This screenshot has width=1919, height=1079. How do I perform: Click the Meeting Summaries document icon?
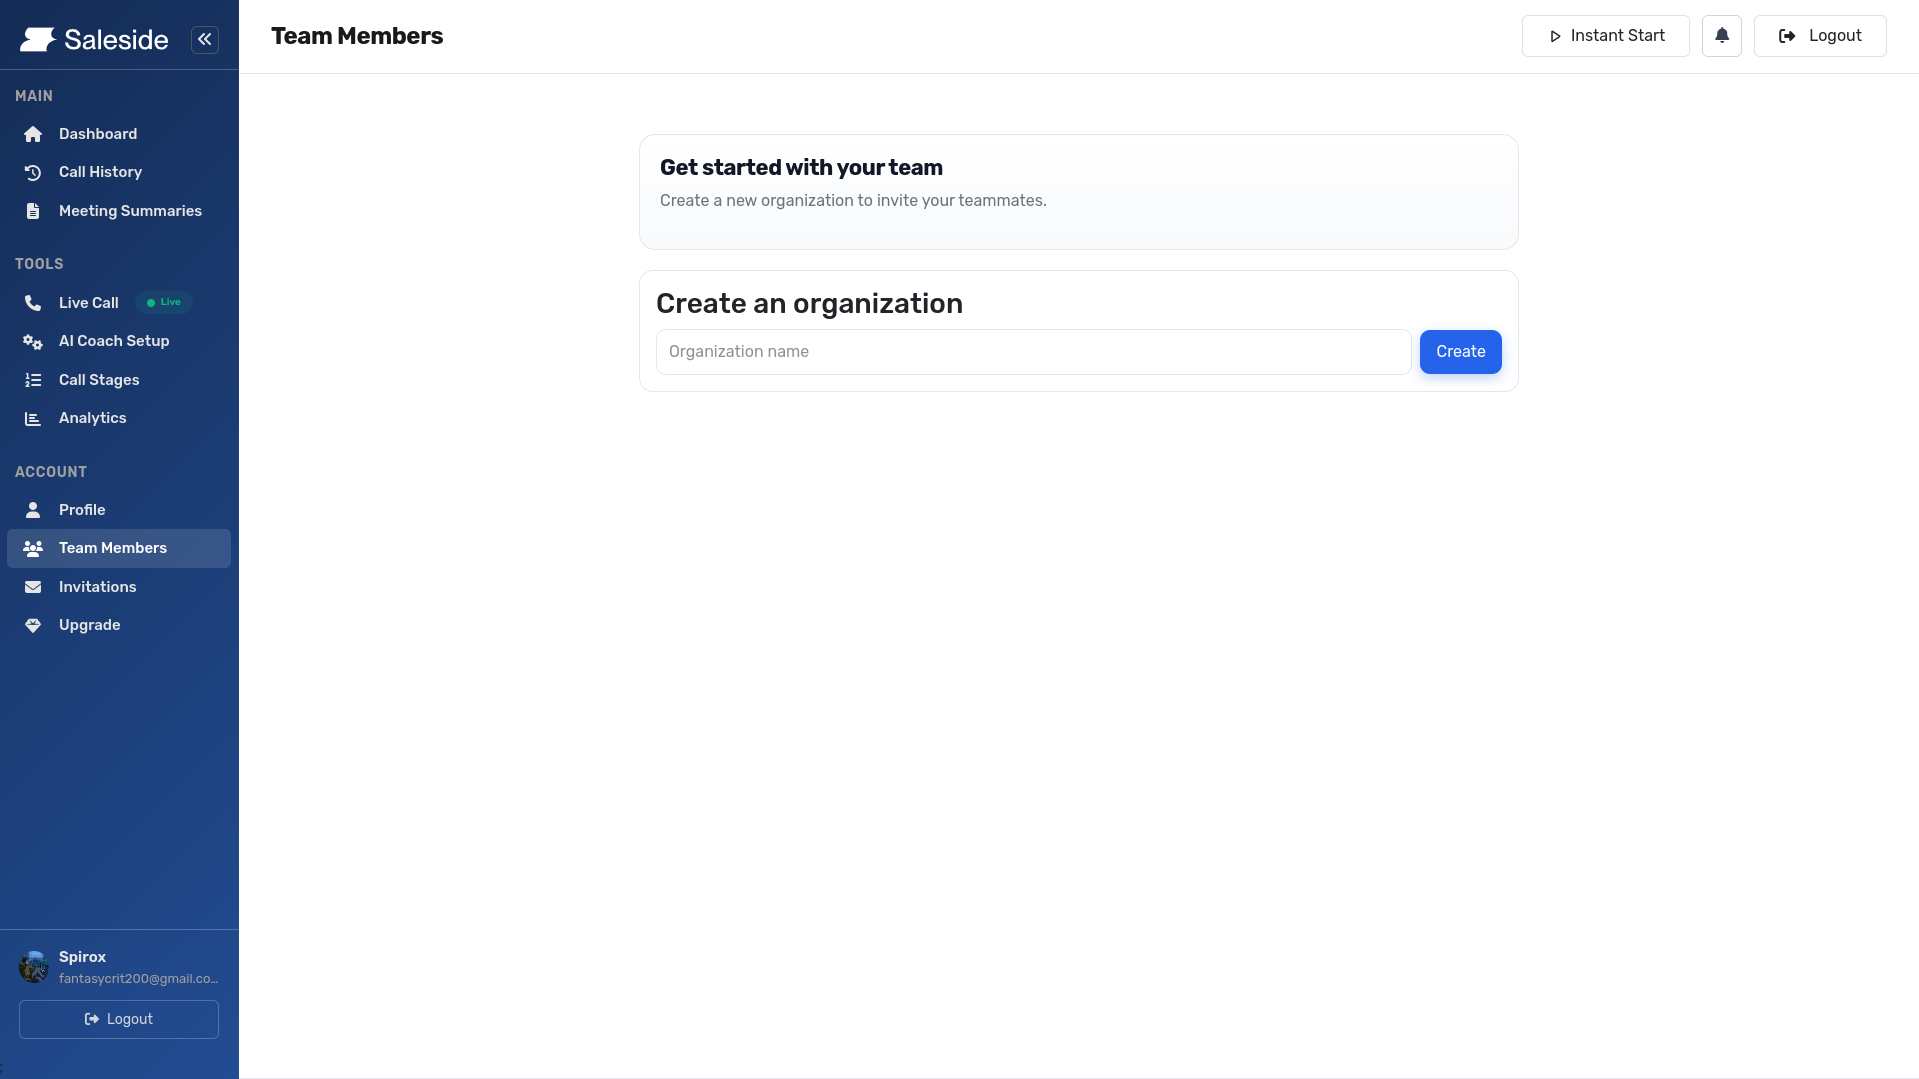(33, 211)
